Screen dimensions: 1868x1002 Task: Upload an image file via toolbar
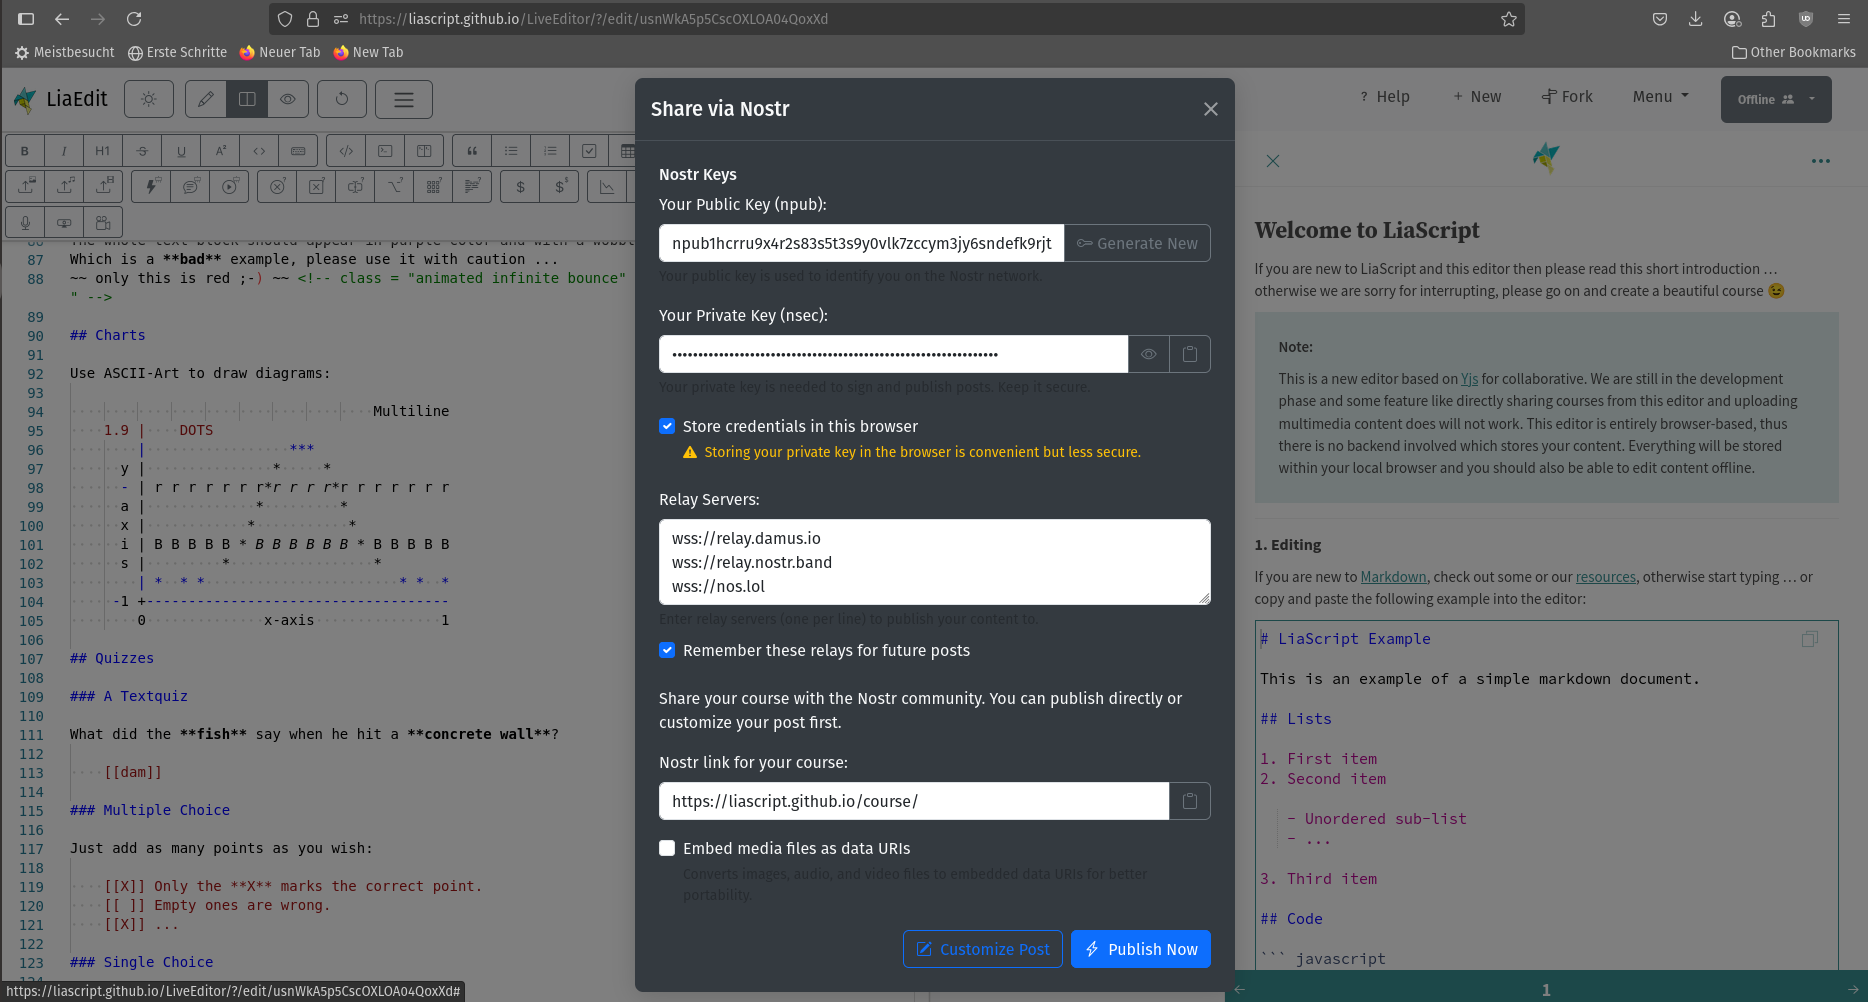pos(26,186)
